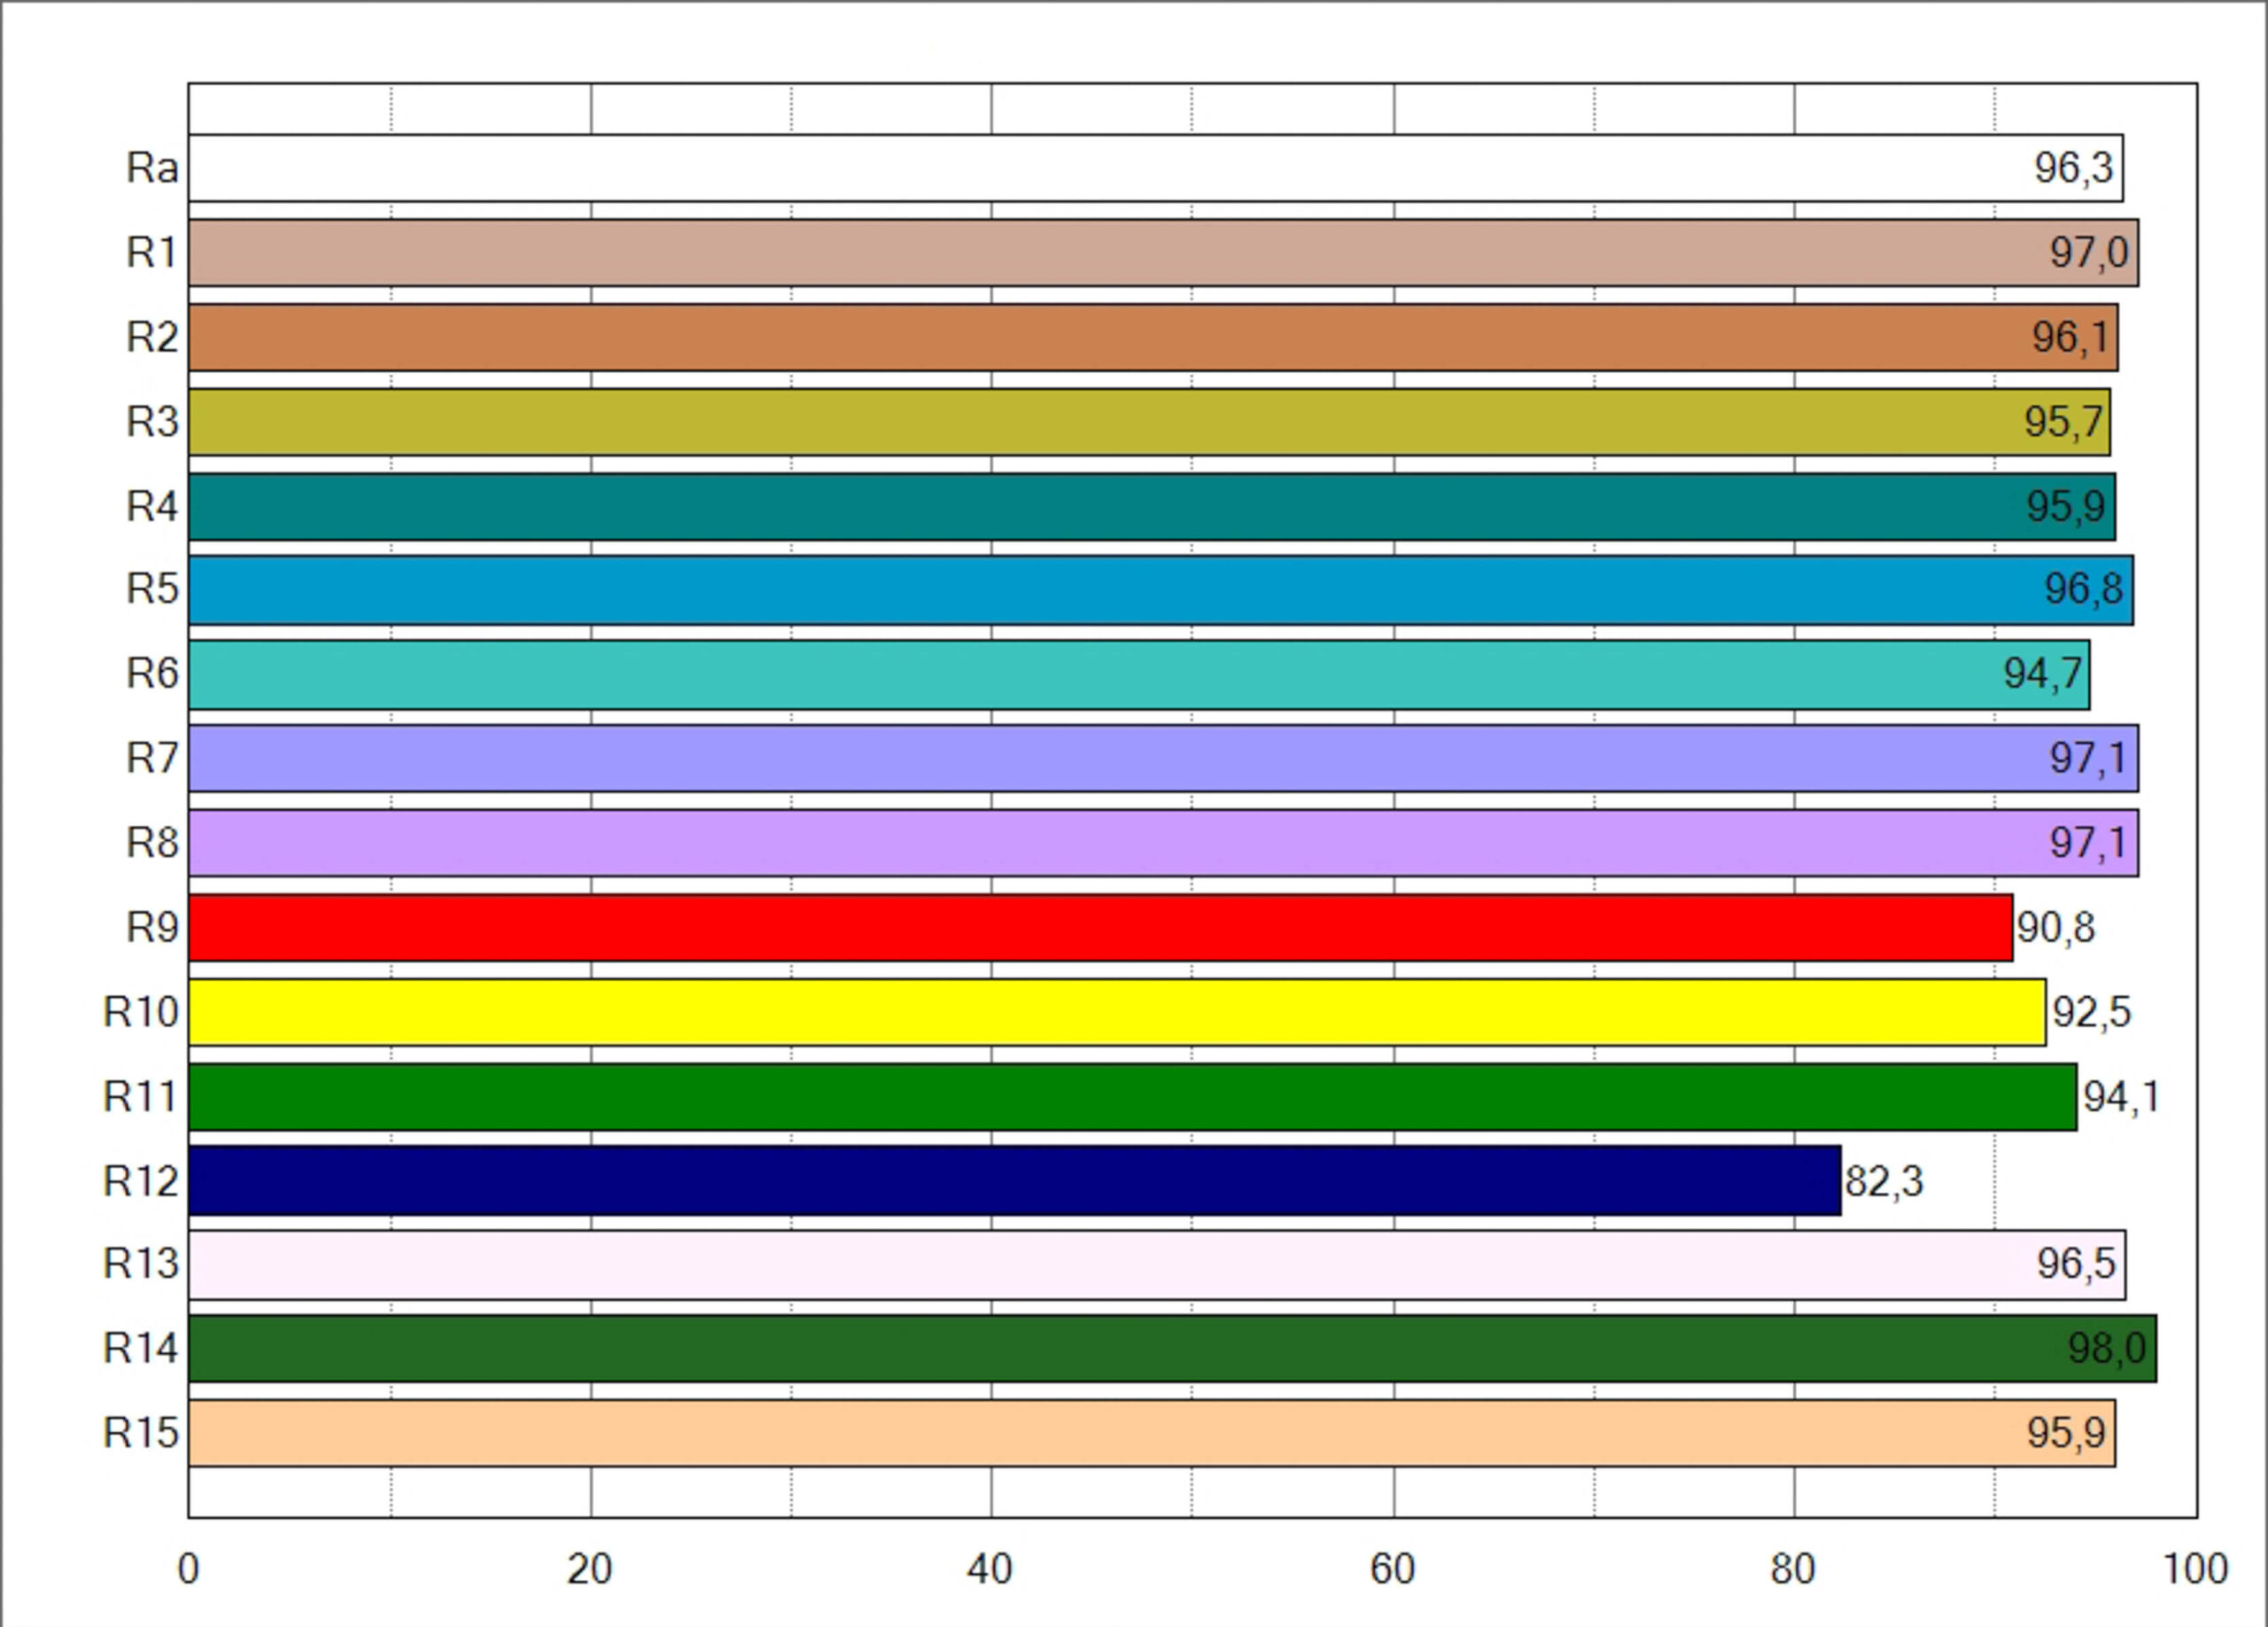2268x1627 pixels.
Task: Click the R9 row label
Action: click(x=152, y=928)
